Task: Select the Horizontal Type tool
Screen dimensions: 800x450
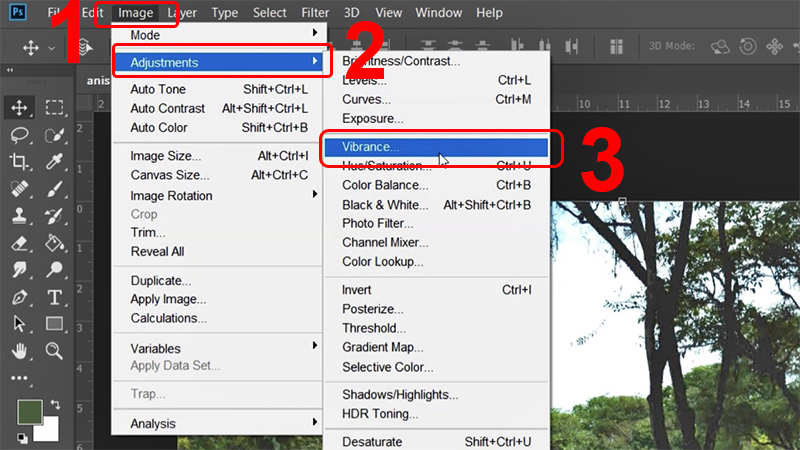Action: coord(55,297)
